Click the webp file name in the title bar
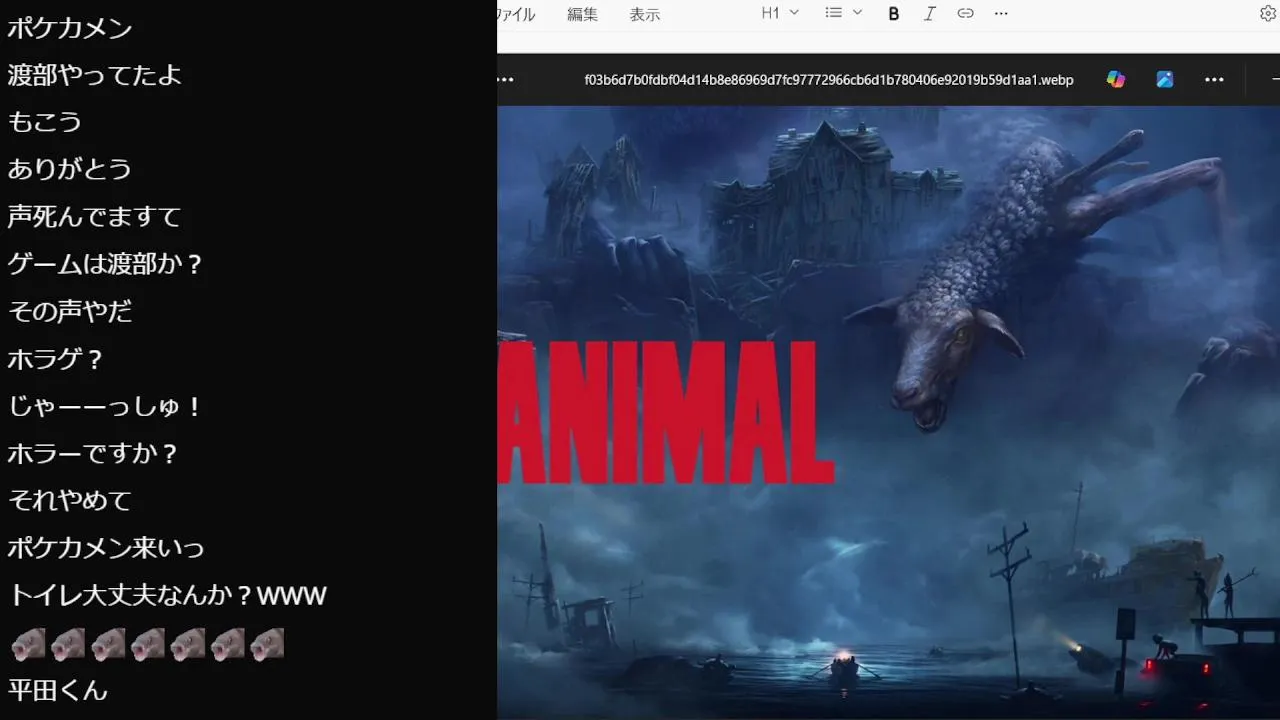The width and height of the screenshot is (1280, 720). coord(829,79)
